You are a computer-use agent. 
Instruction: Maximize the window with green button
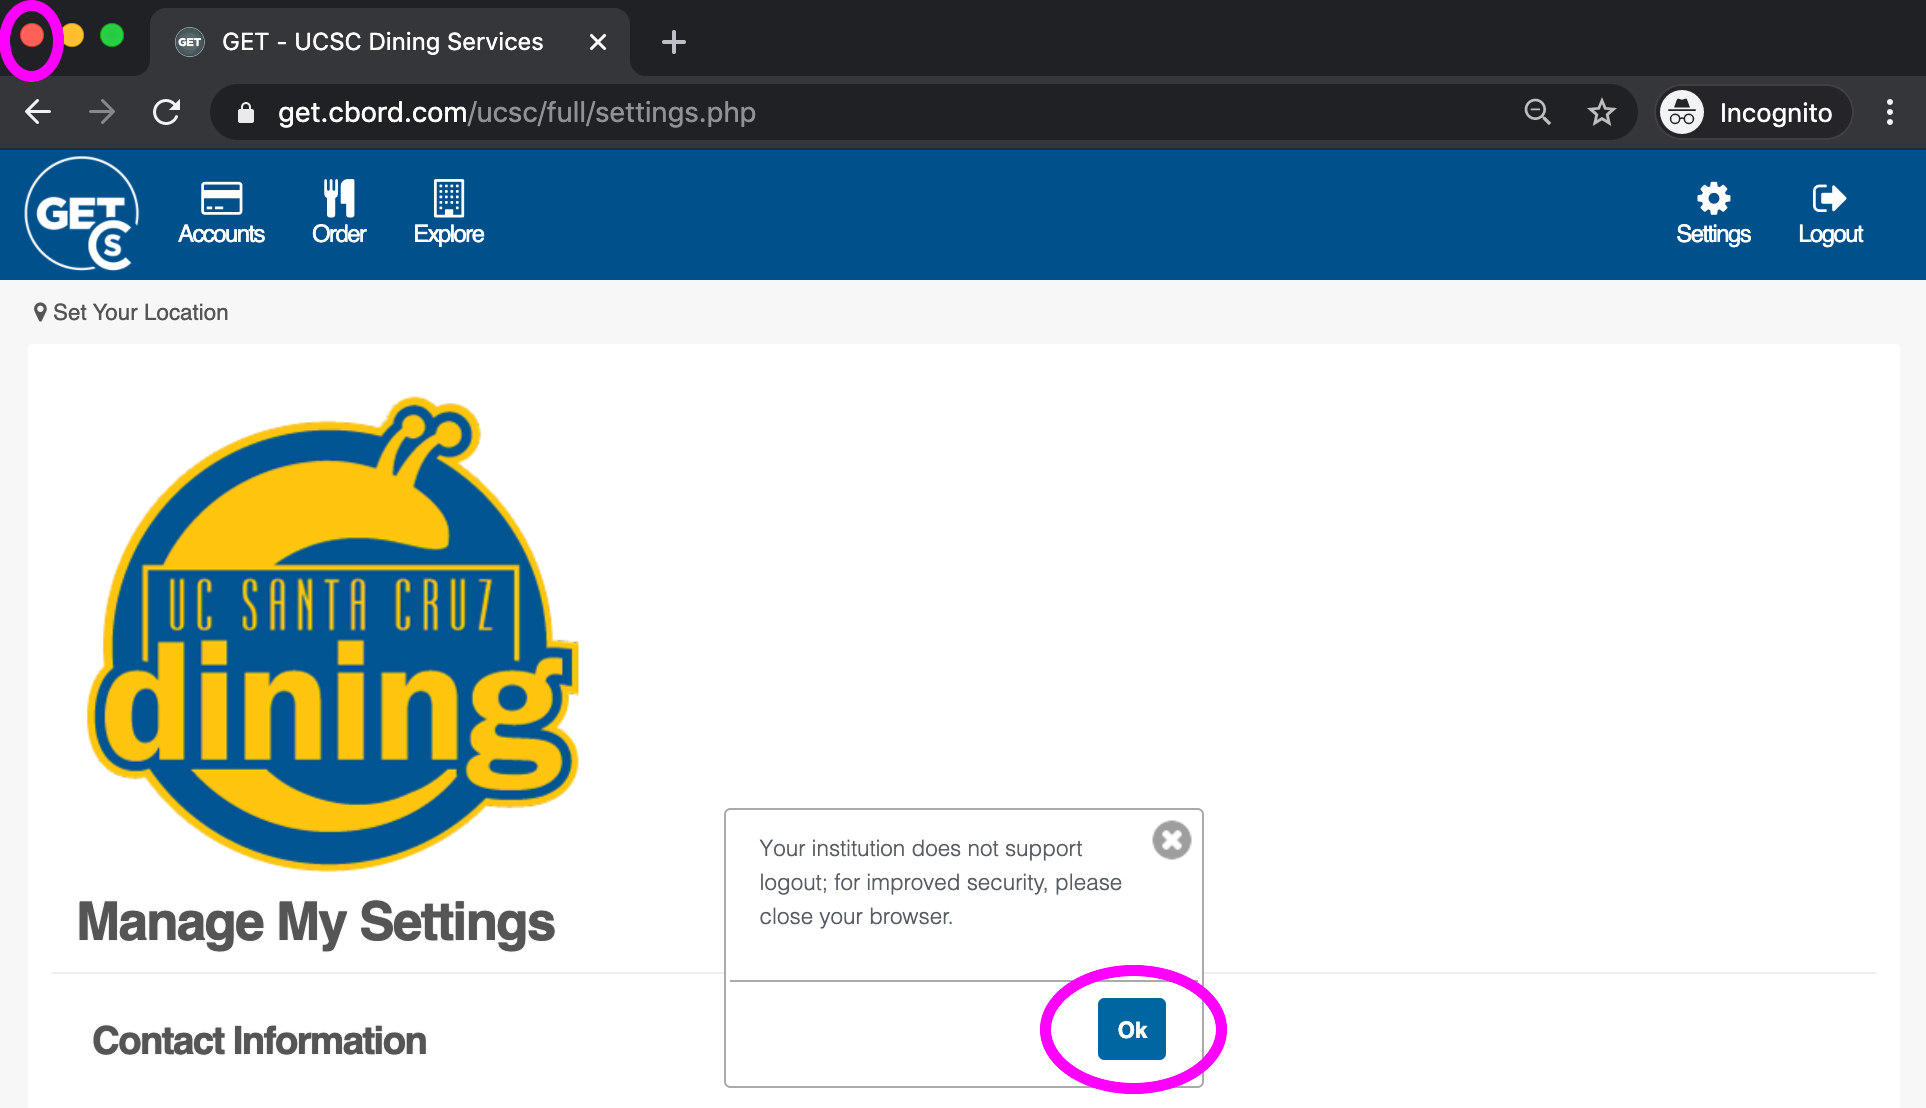pyautogui.click(x=112, y=36)
